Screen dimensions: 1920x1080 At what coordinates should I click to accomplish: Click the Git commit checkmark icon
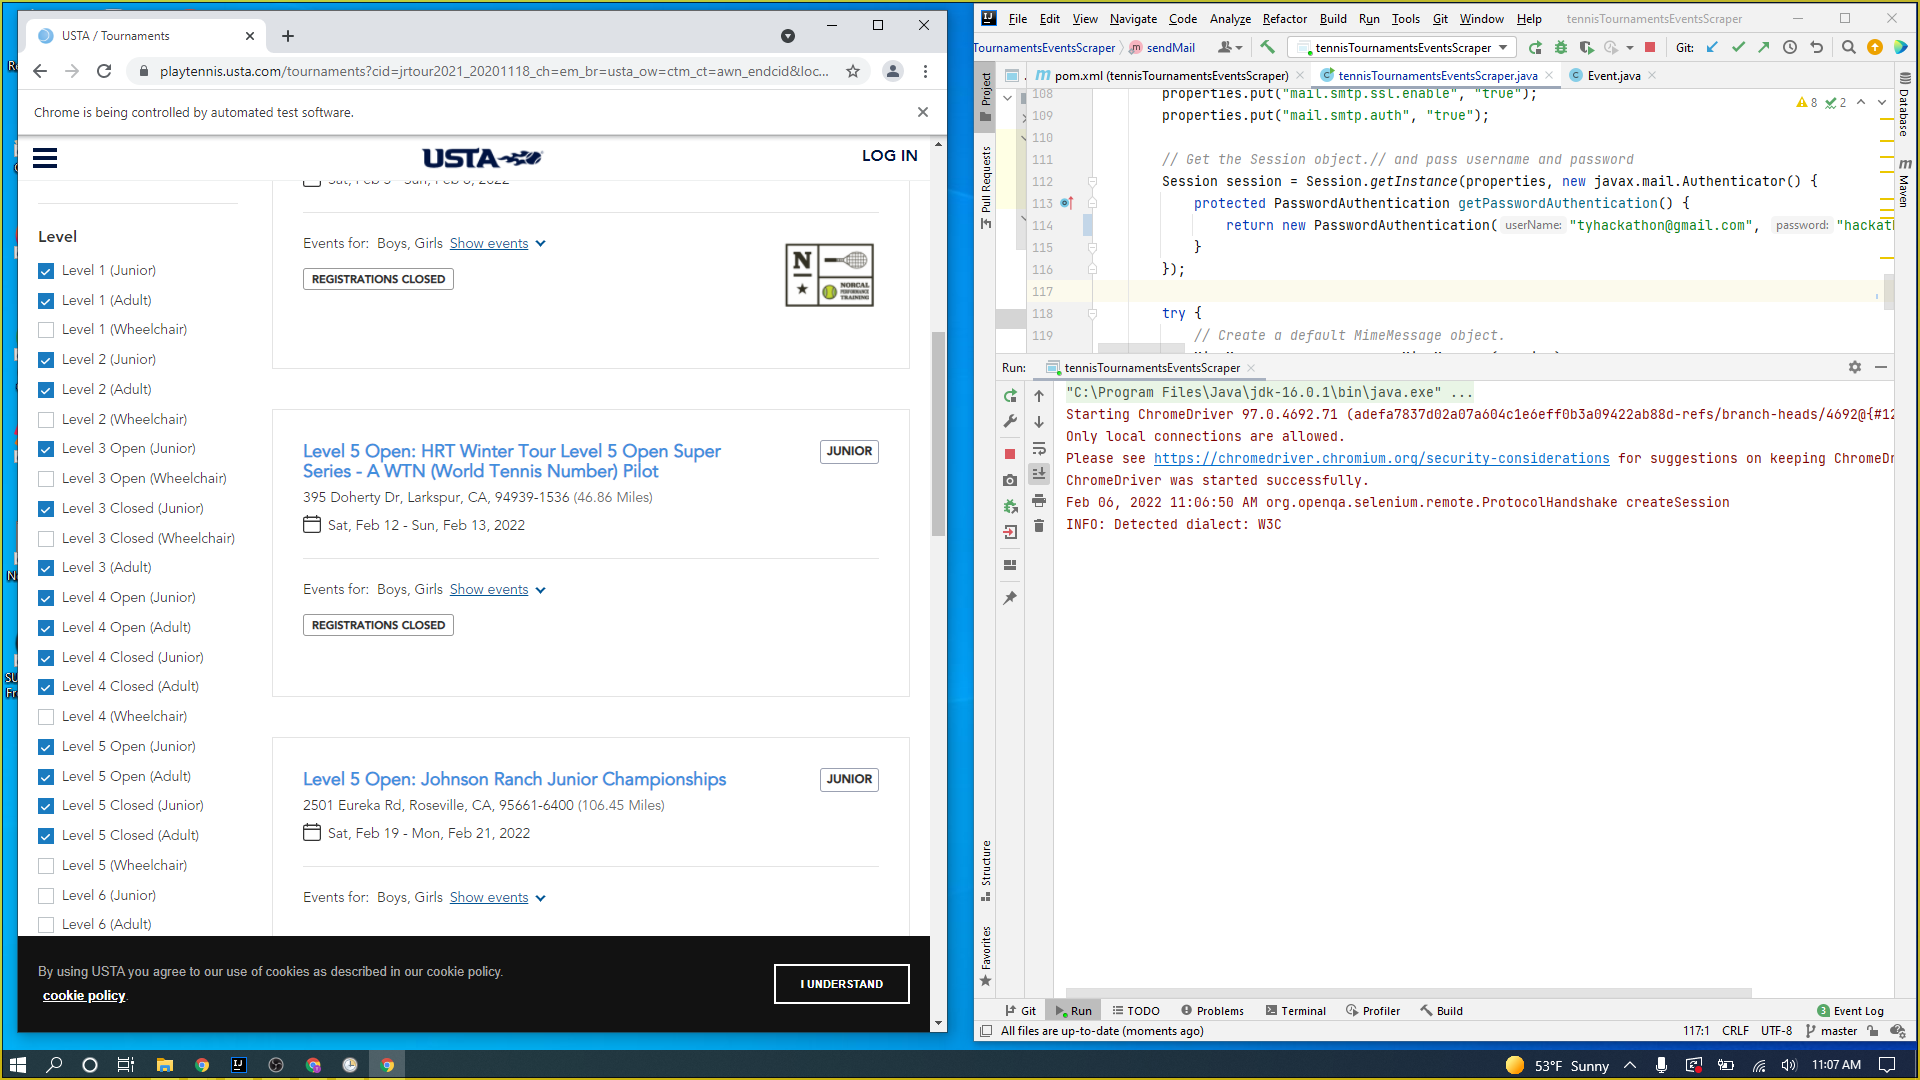[x=1738, y=47]
